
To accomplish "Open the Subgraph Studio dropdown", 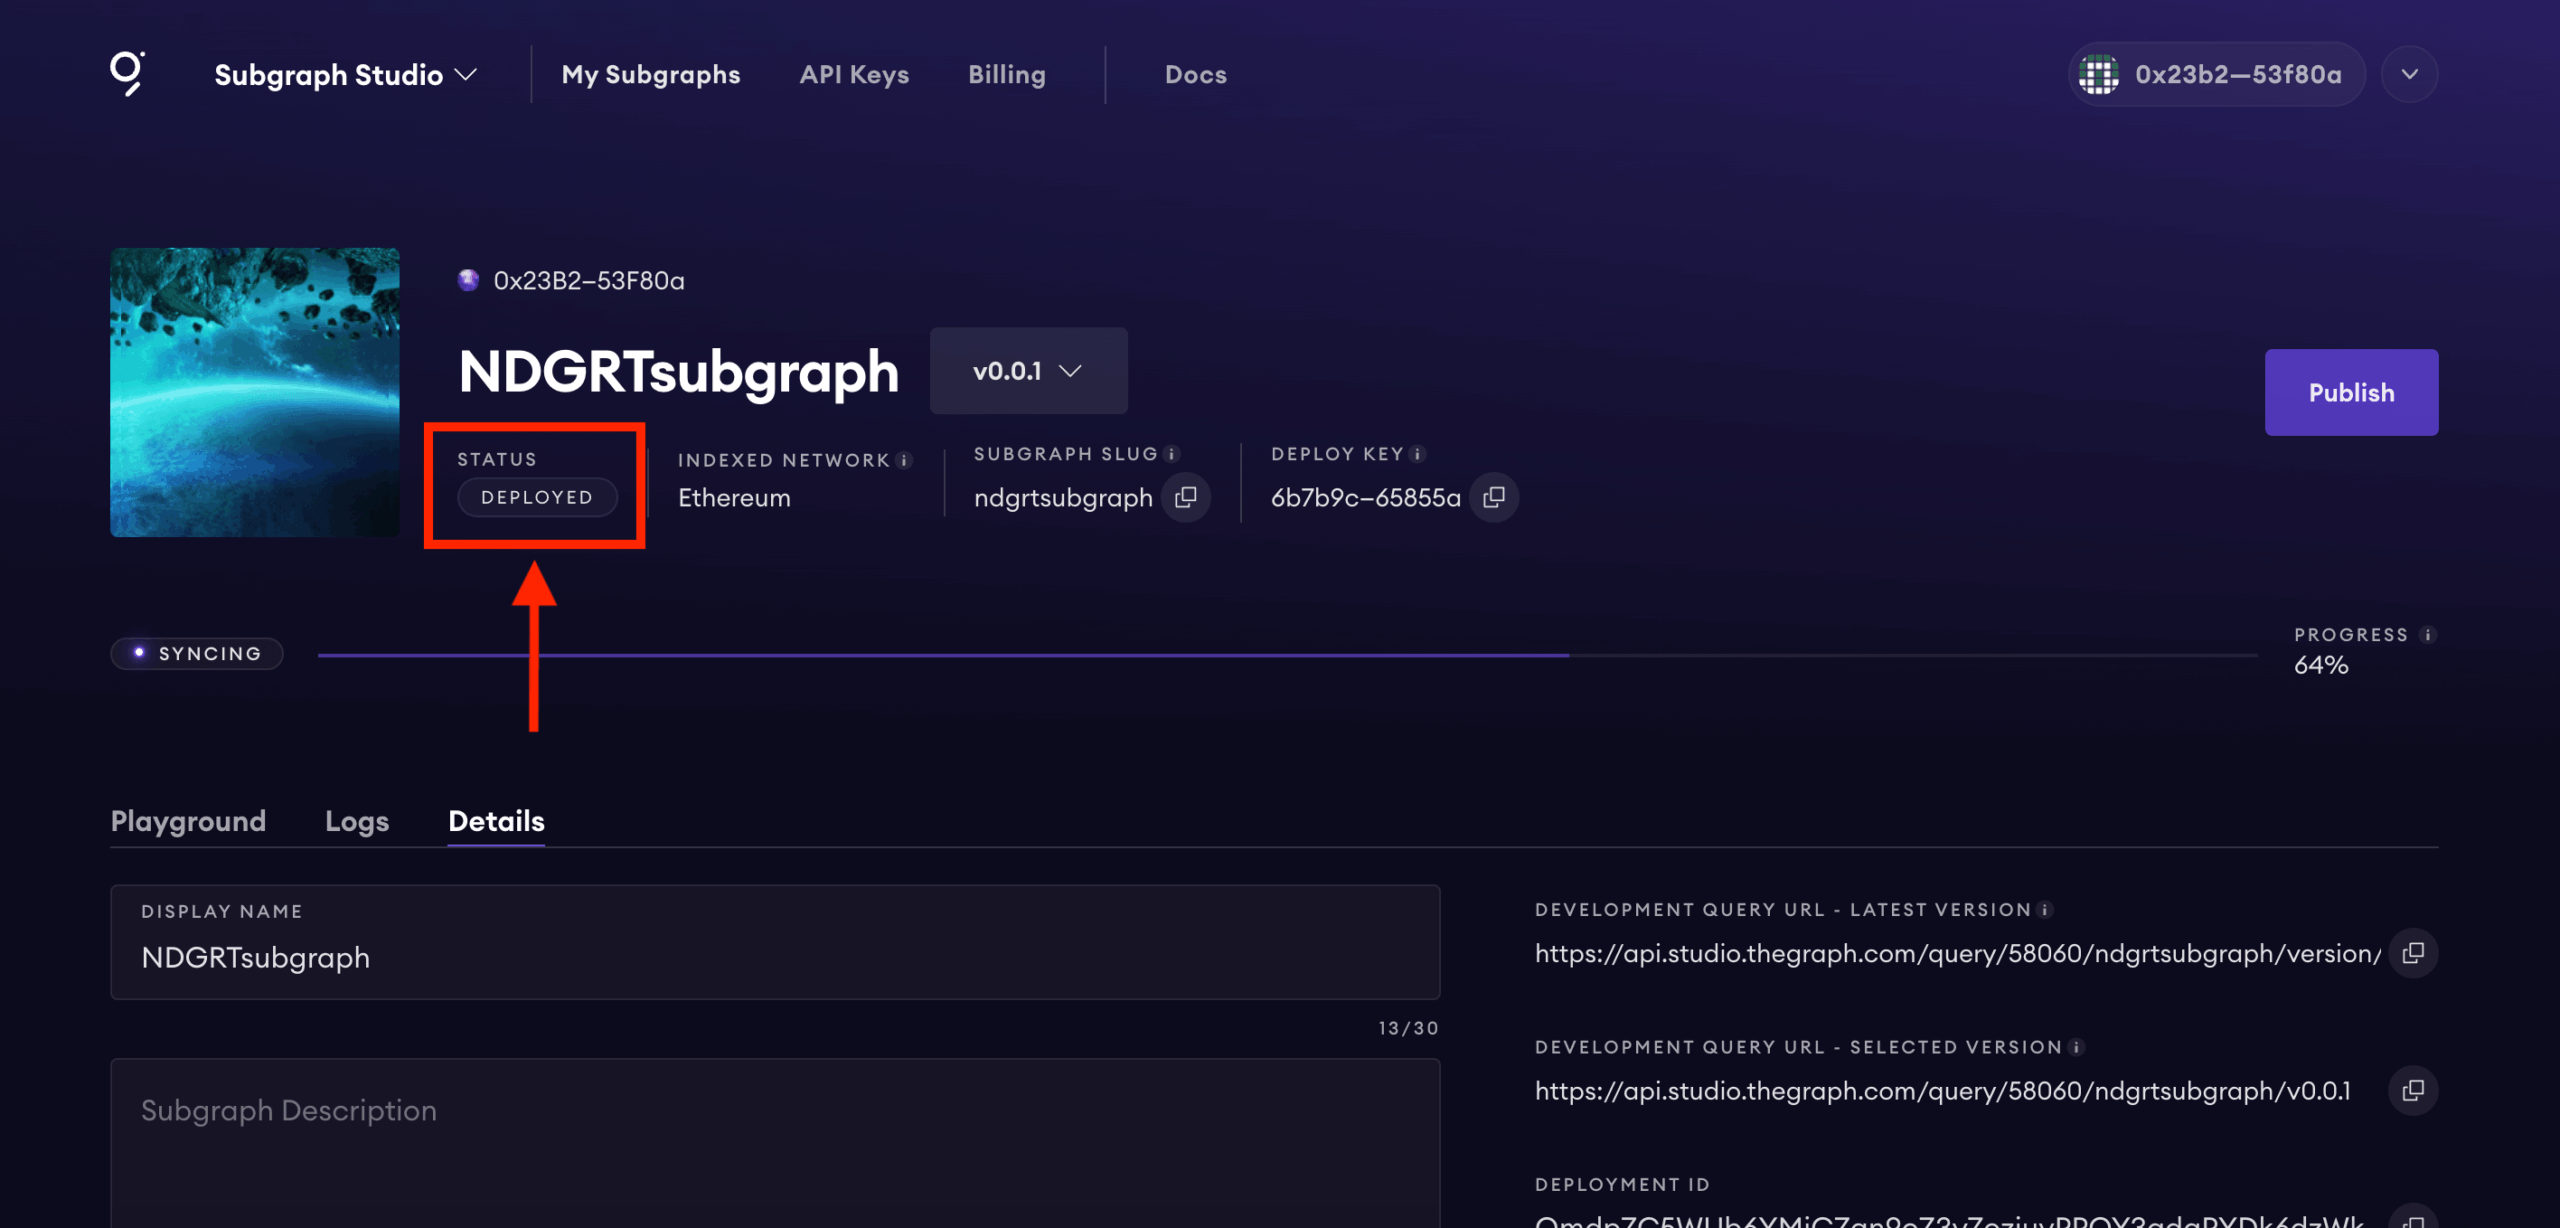I will (346, 75).
